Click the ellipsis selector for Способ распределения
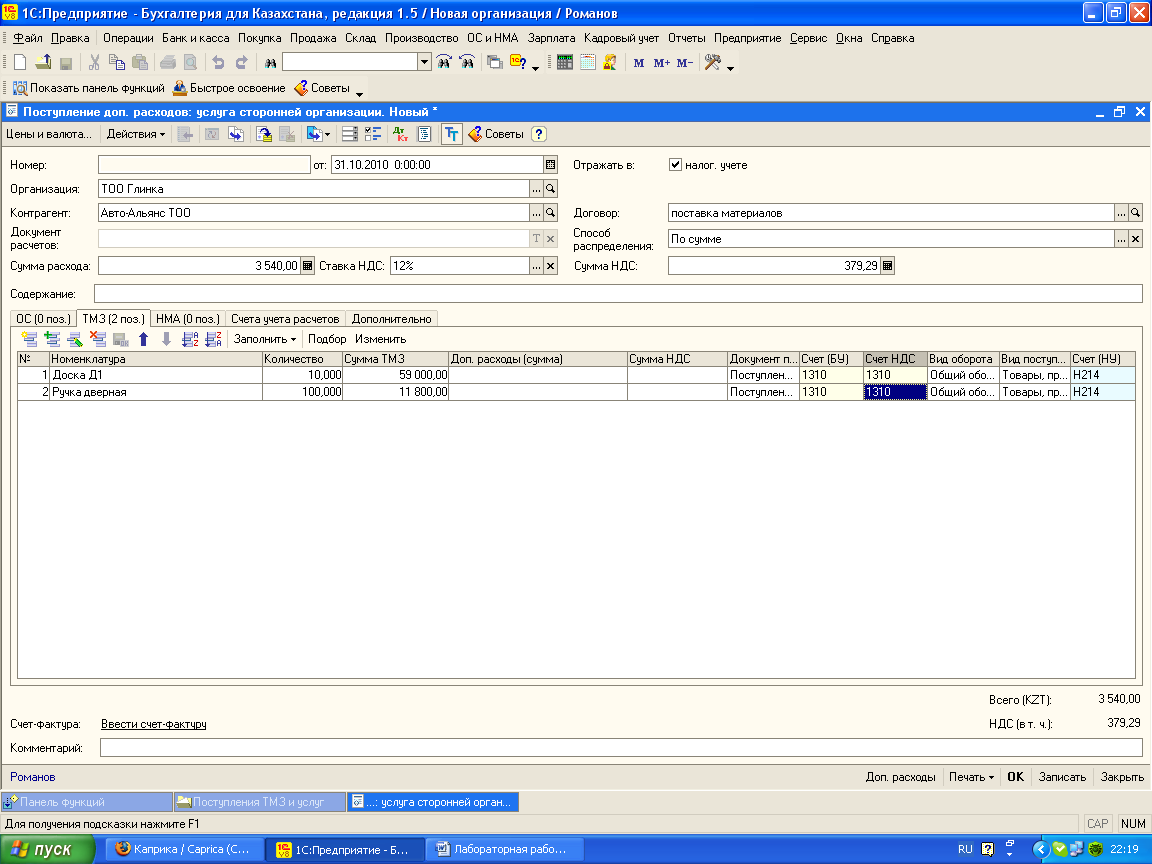This screenshot has width=1152, height=864. (1121, 239)
